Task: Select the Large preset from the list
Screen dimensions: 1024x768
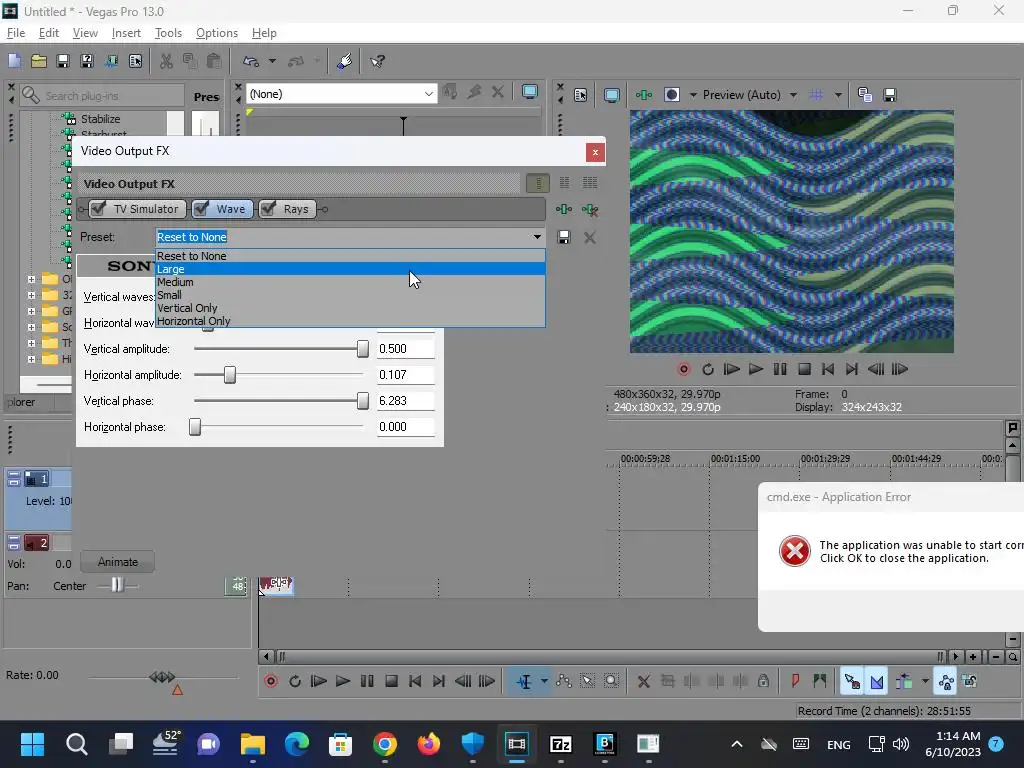Action: point(351,269)
